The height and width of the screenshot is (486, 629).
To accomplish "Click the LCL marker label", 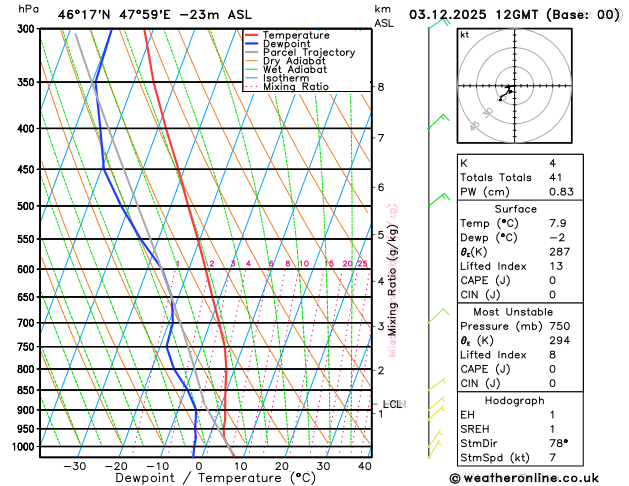I will 392,404.
